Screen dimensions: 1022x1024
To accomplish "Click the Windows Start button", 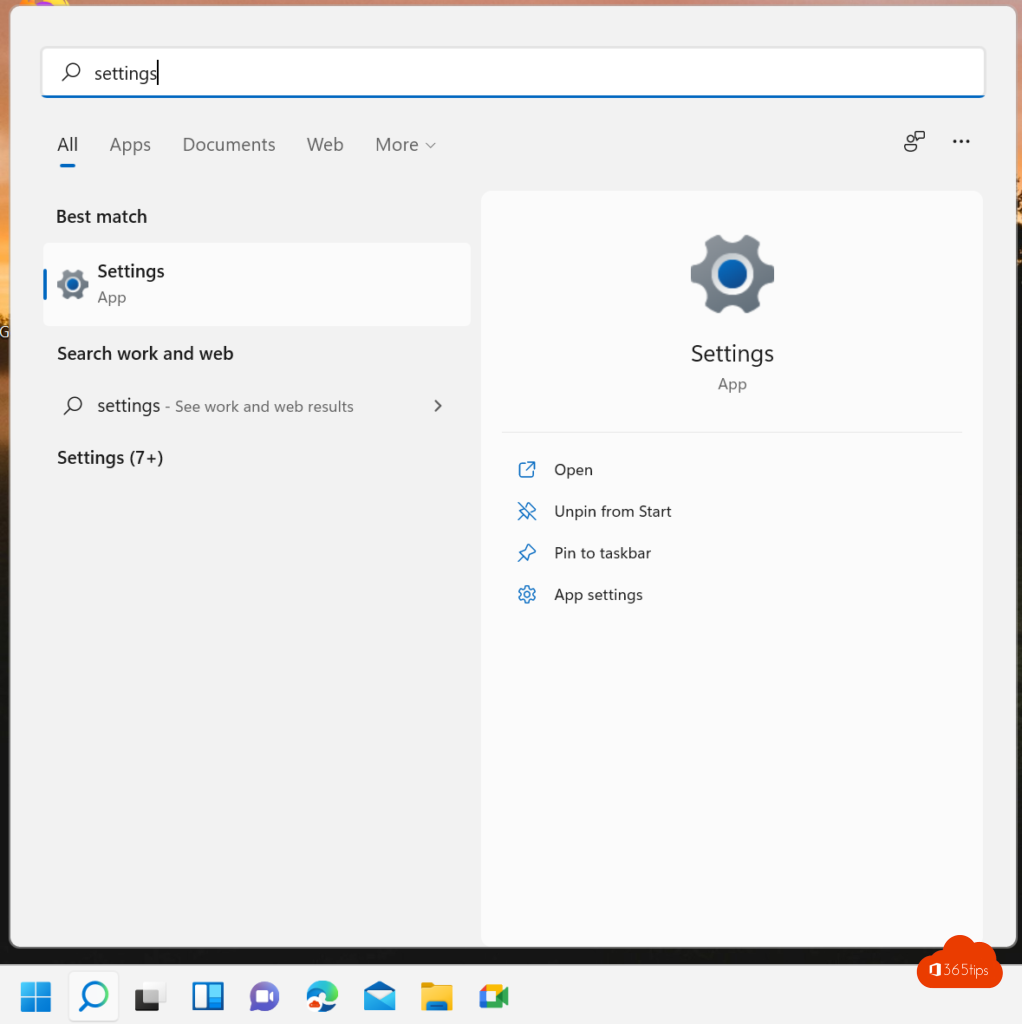I will click(36, 996).
